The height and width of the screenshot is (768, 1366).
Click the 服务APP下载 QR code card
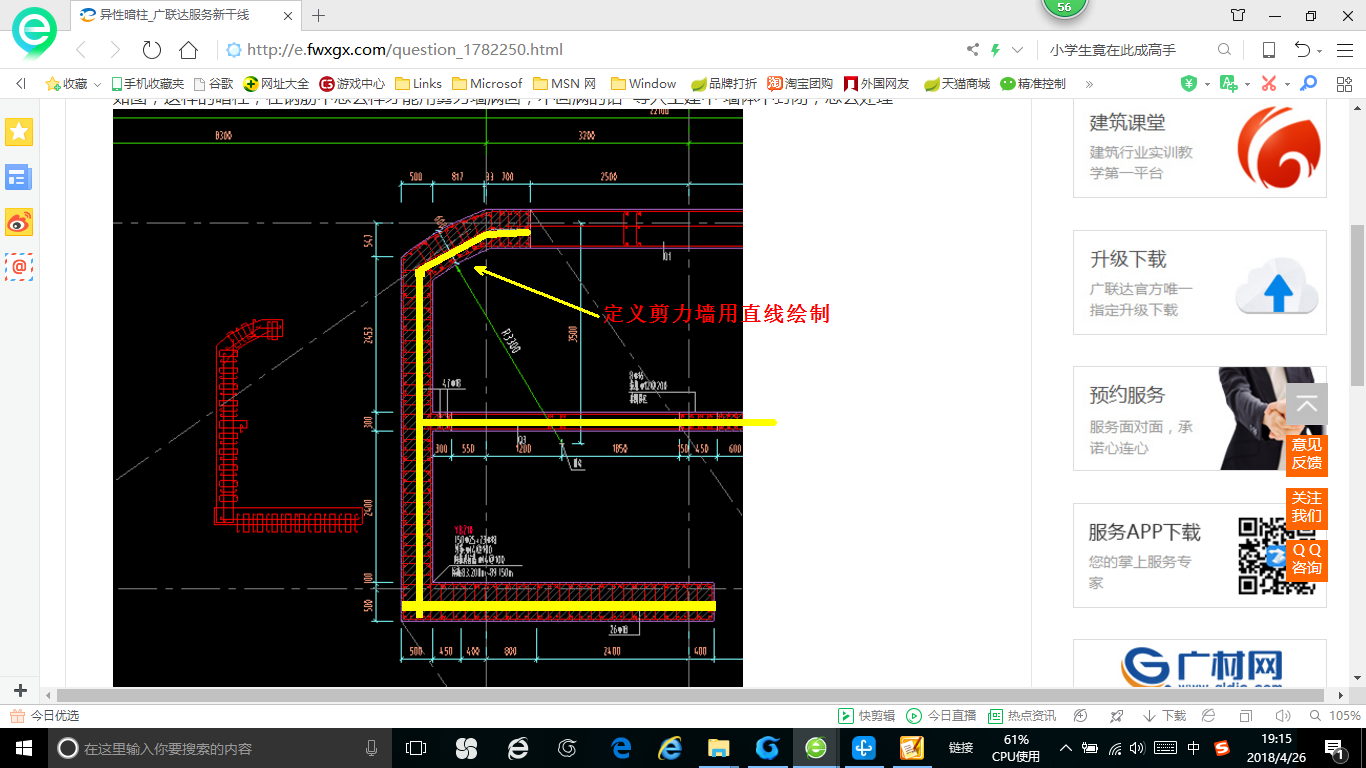[1200, 555]
